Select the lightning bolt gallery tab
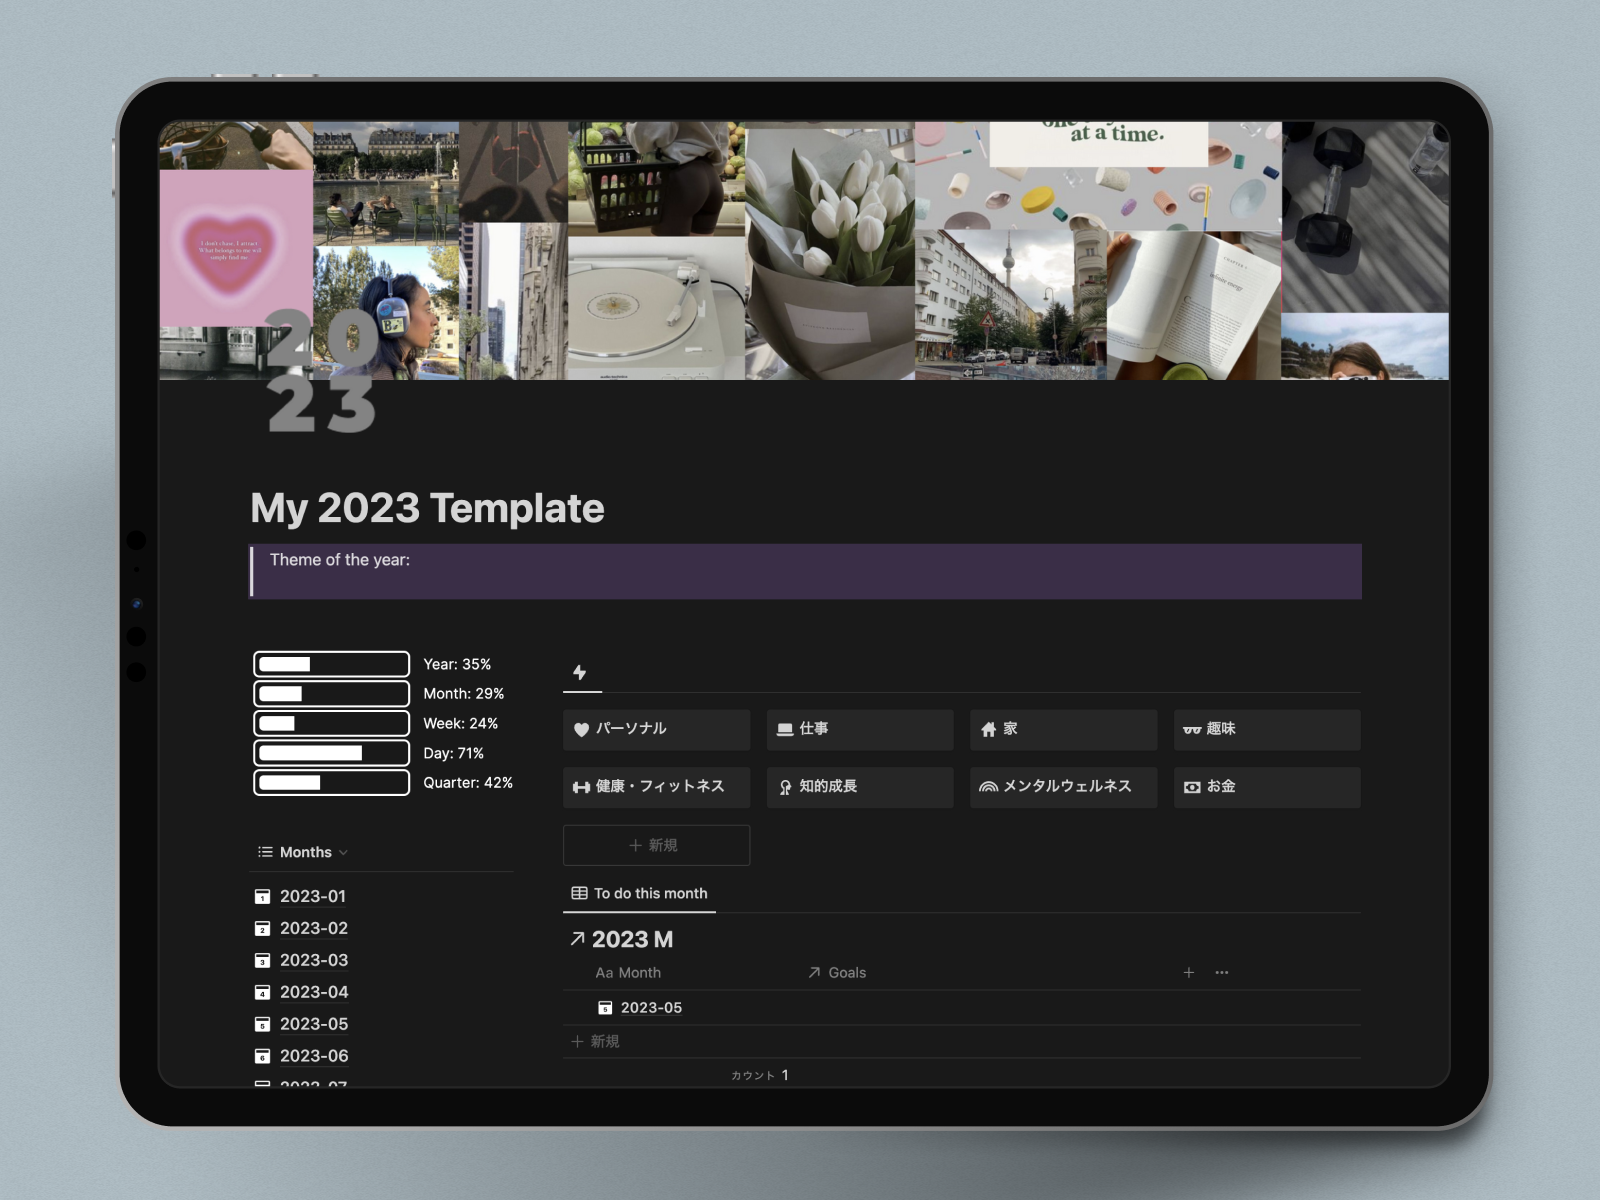This screenshot has width=1600, height=1200. pos(580,673)
